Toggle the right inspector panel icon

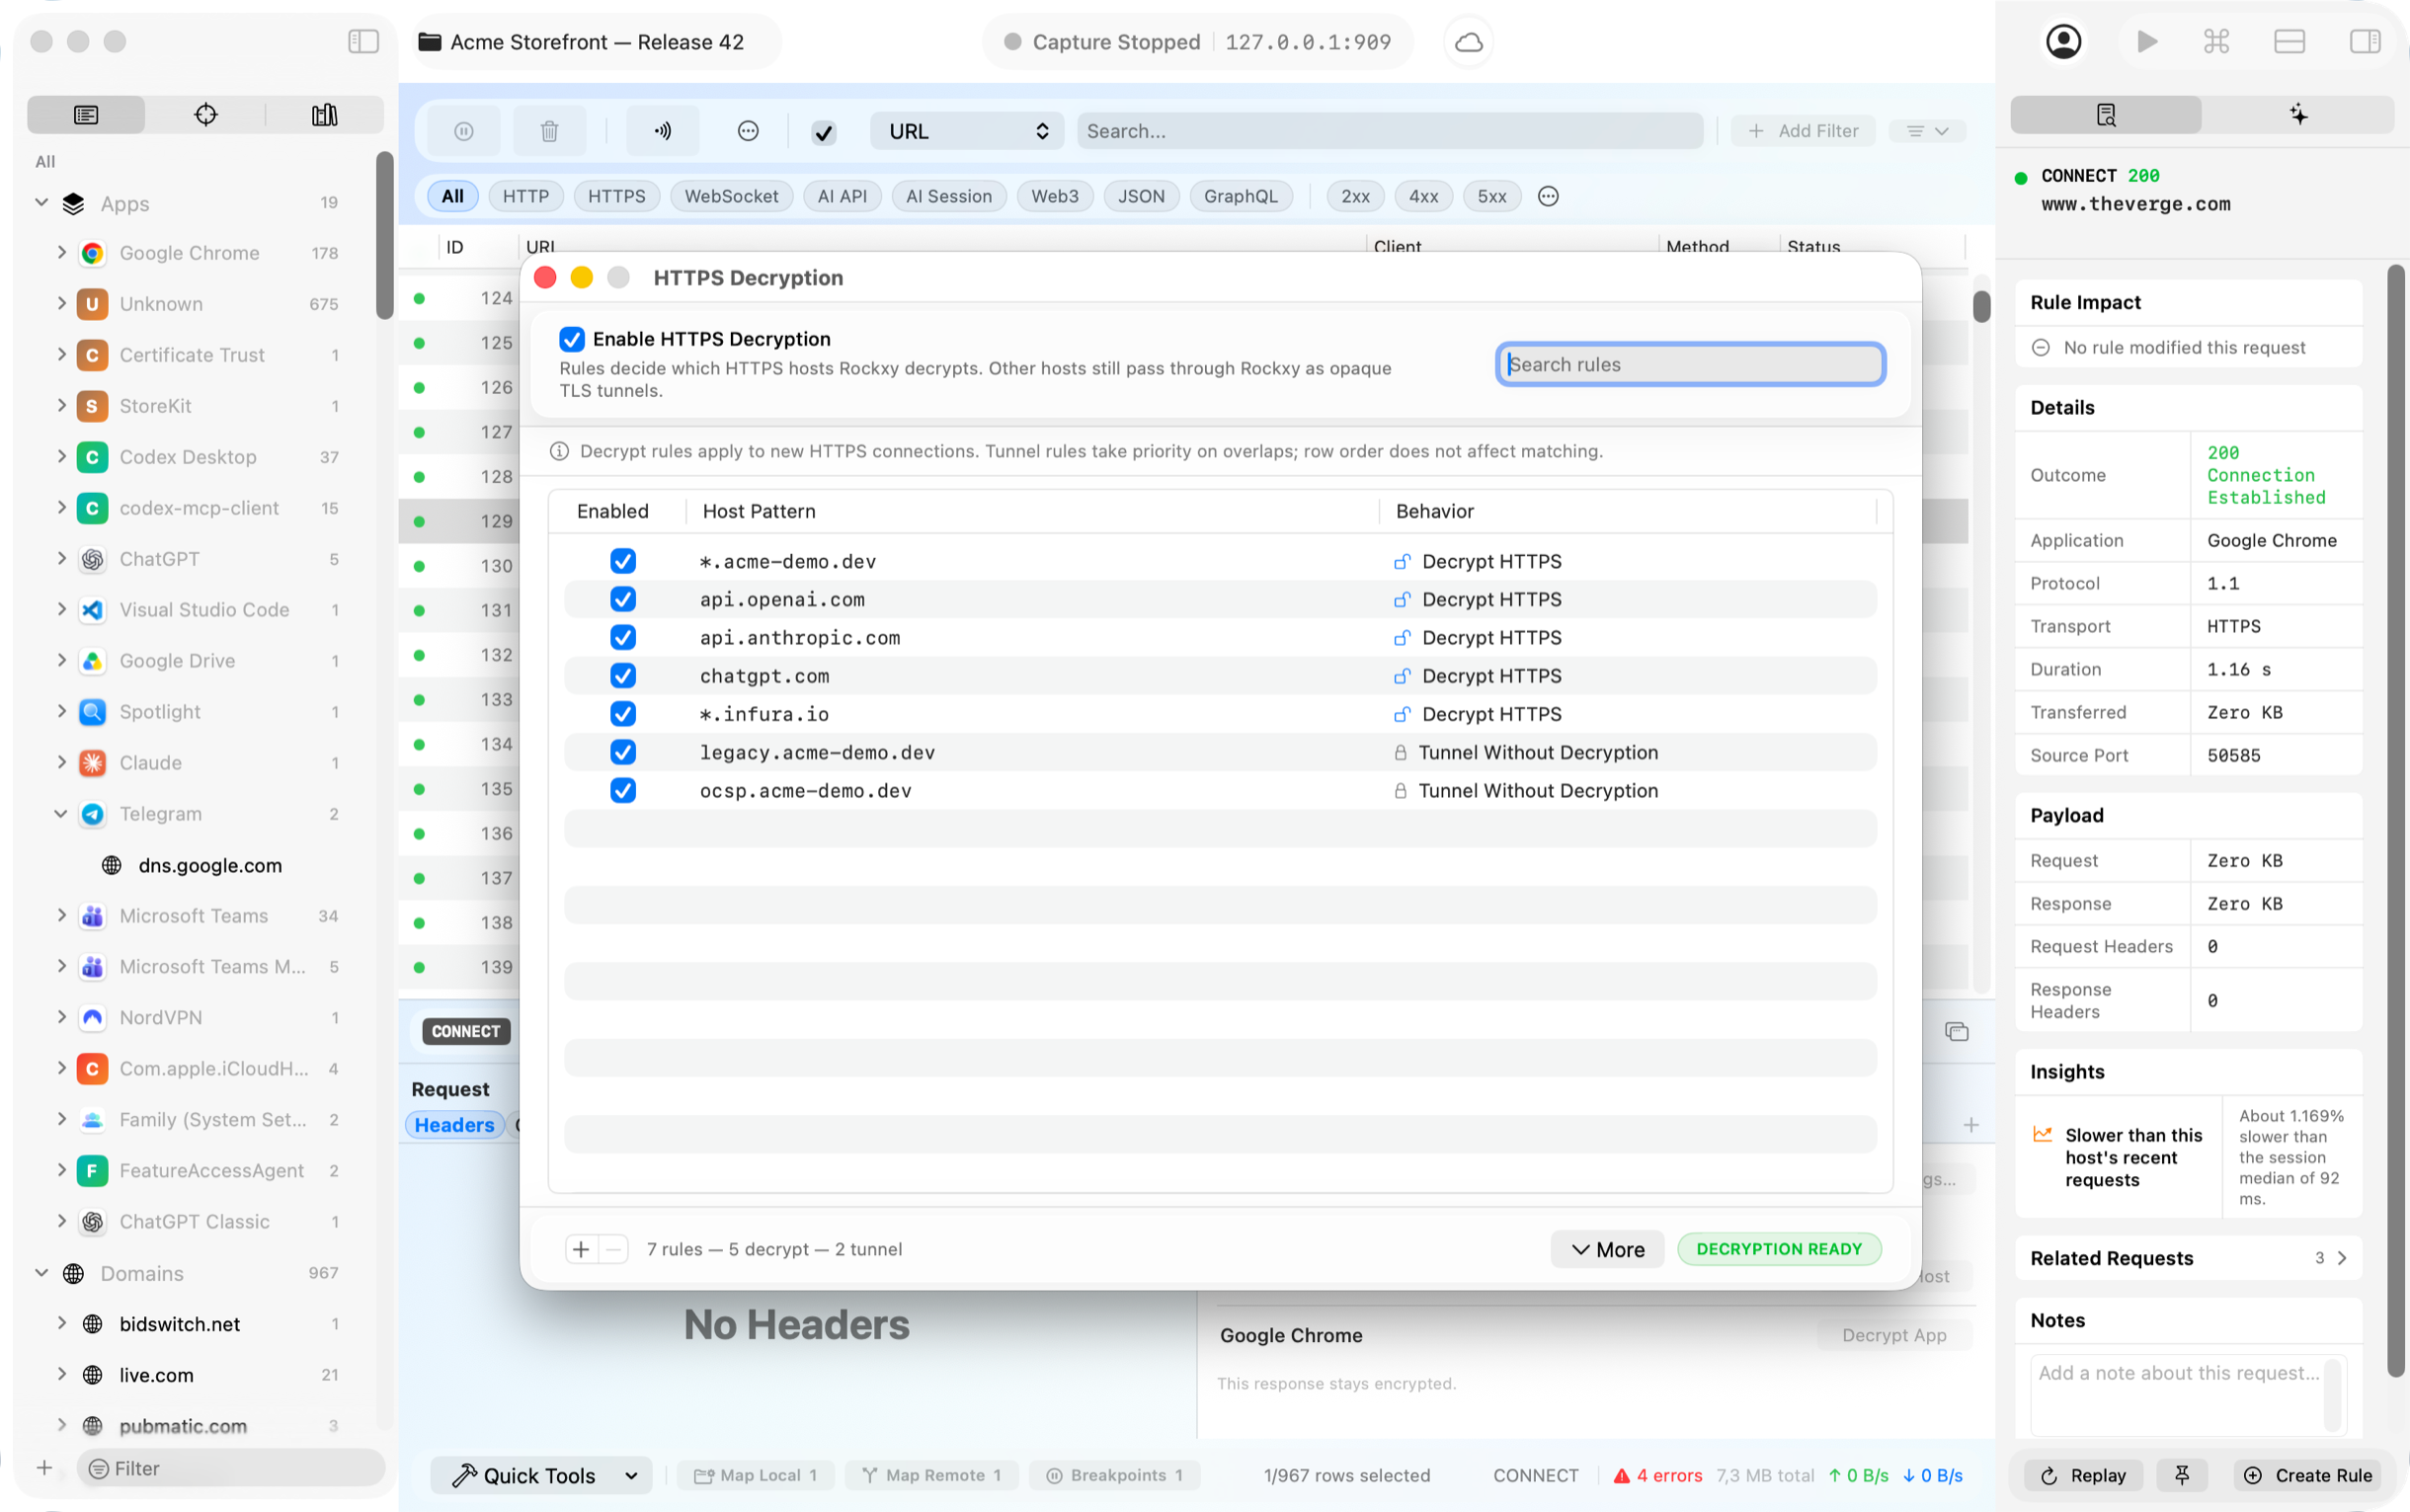coord(2365,41)
